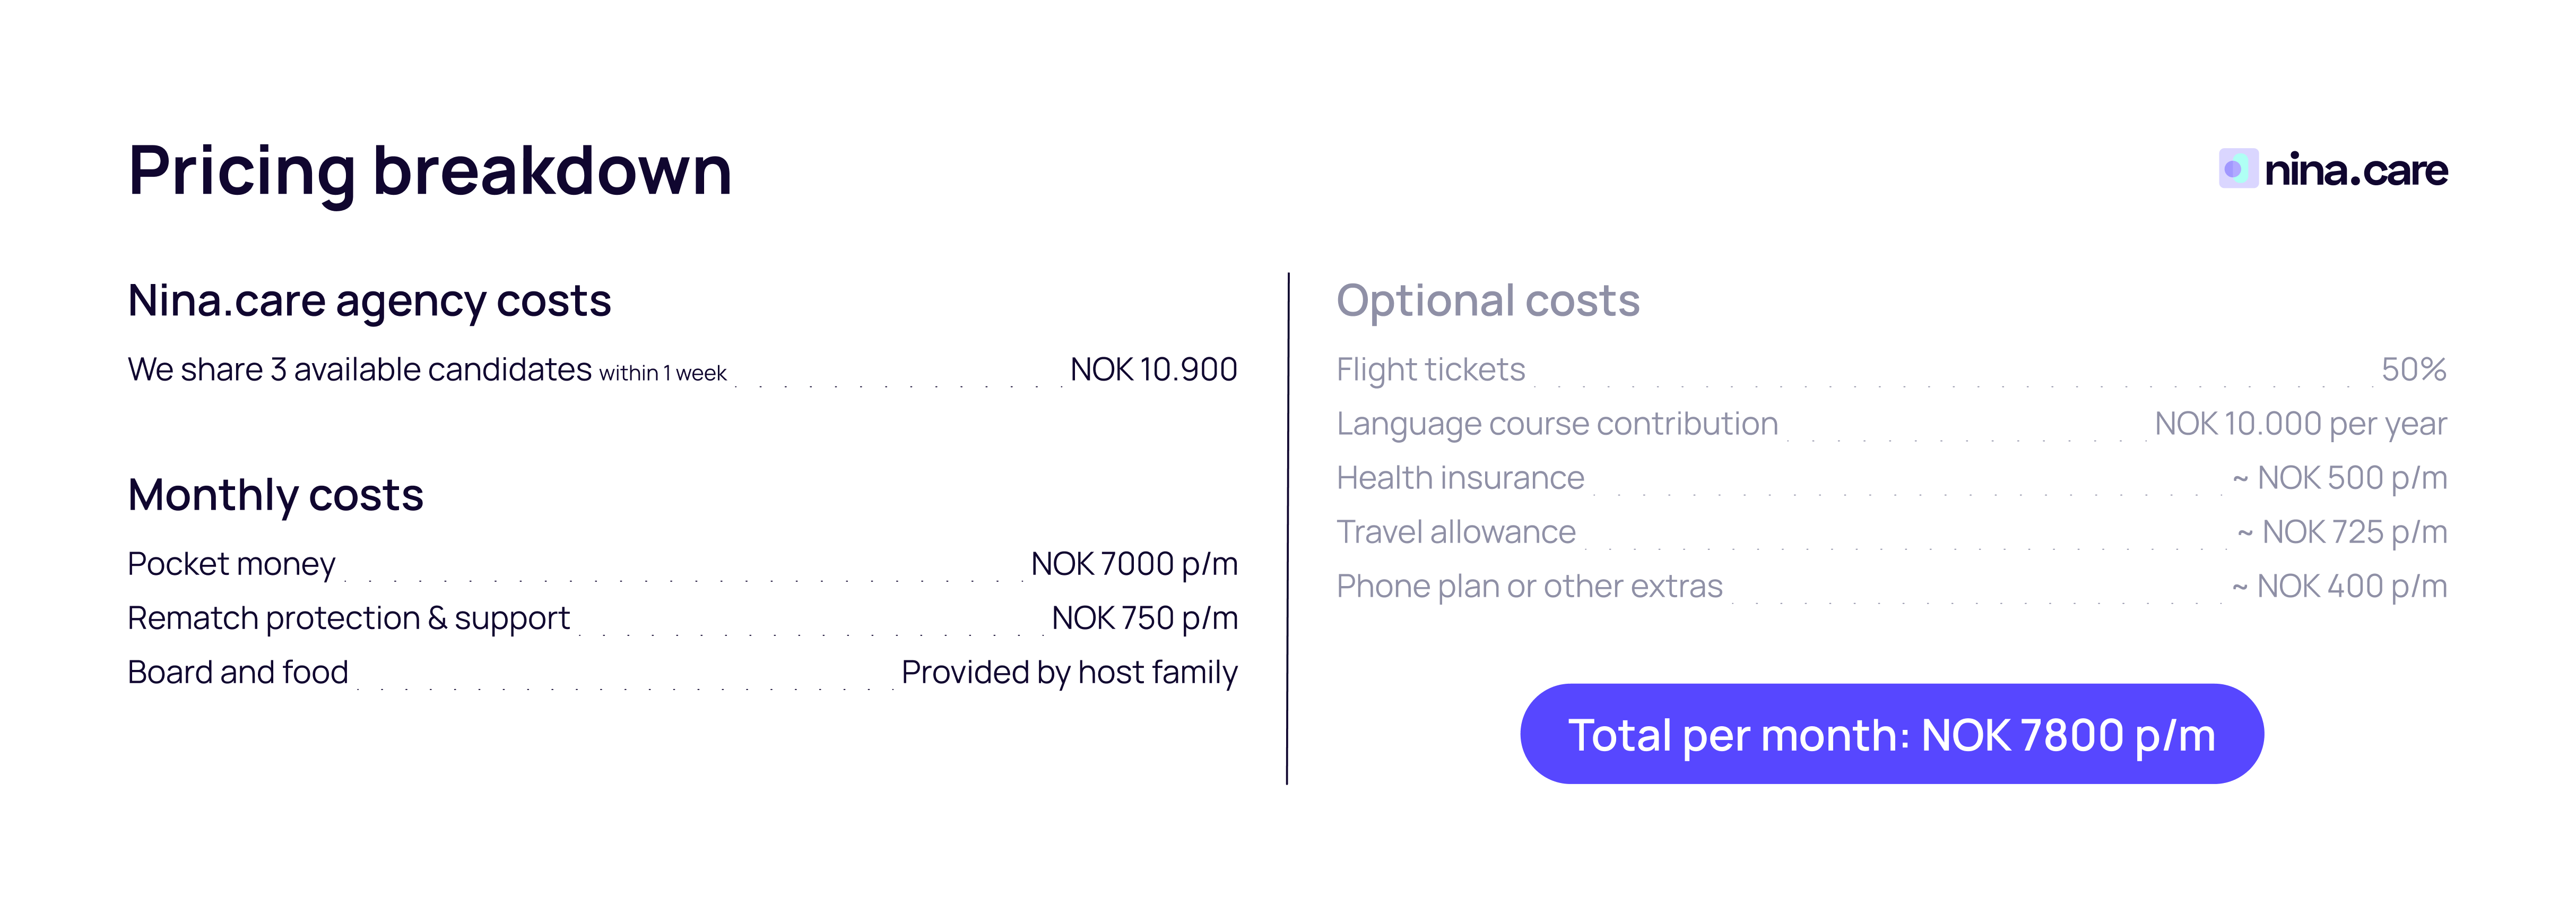
Task: Select Phone plan or other extras
Action: click(1529, 586)
